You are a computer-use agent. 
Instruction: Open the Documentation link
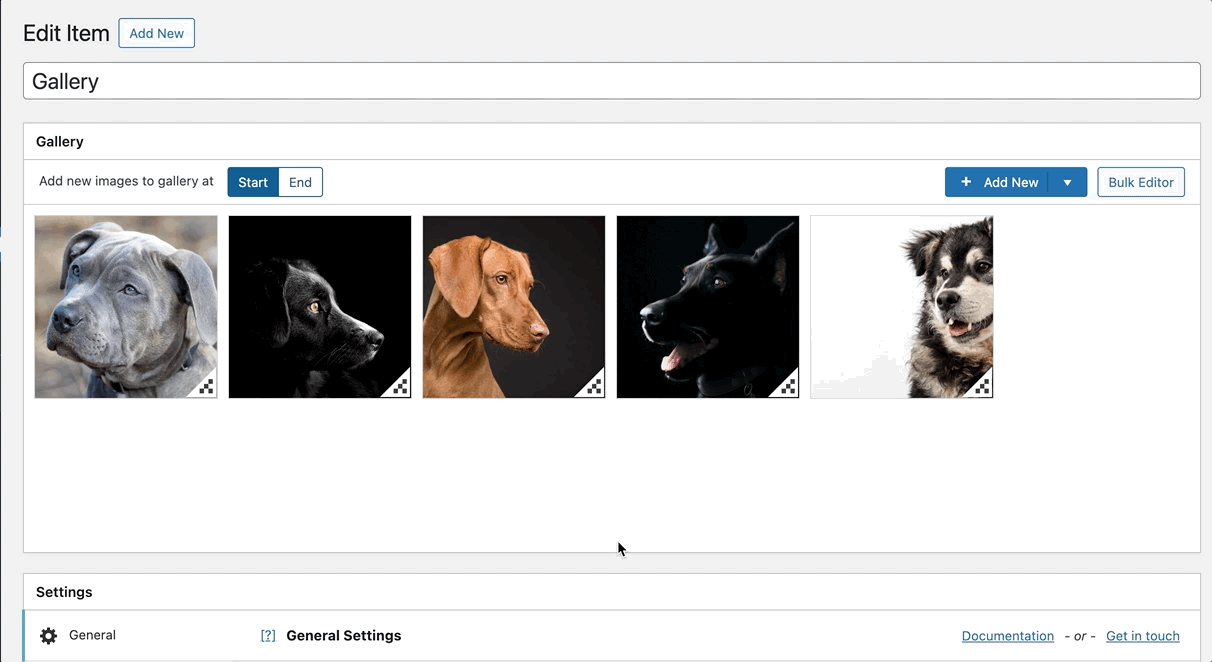[1007, 636]
